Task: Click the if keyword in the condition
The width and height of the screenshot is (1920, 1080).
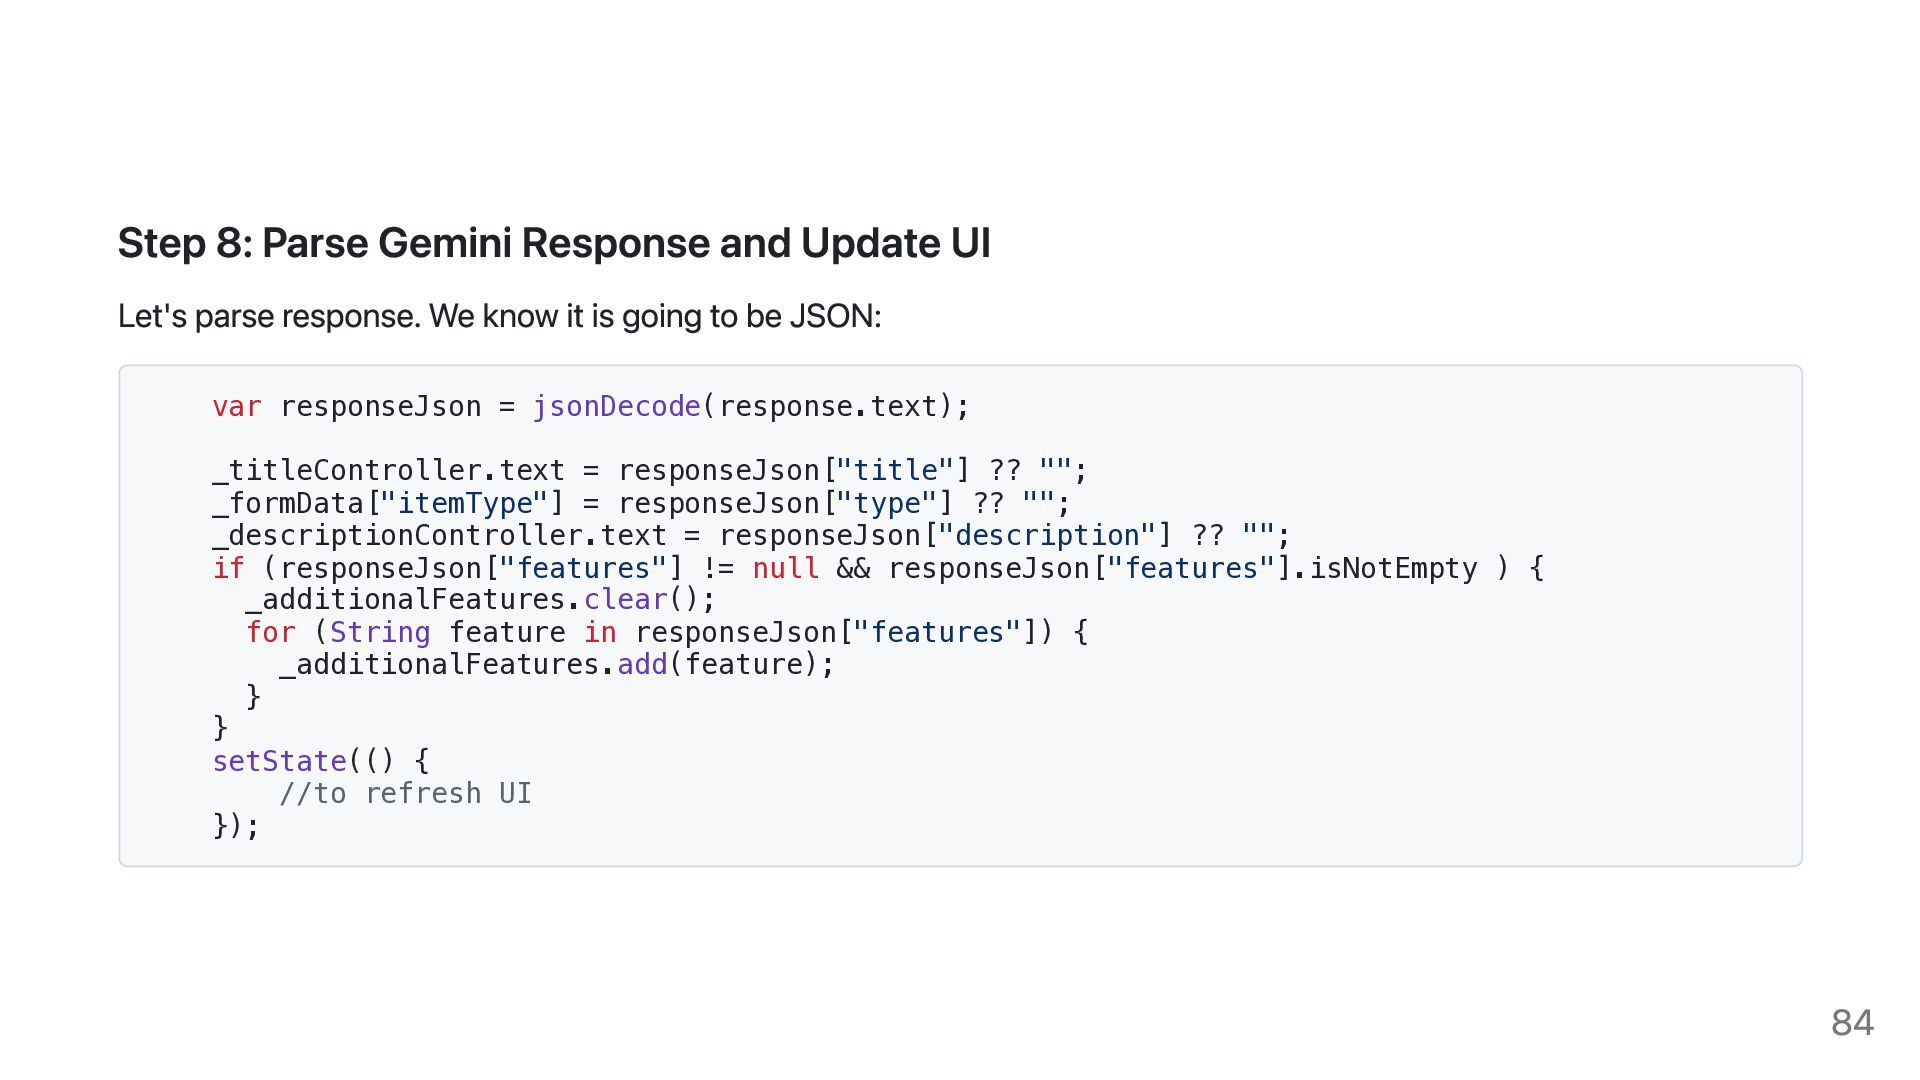Action: pyautogui.click(x=228, y=568)
